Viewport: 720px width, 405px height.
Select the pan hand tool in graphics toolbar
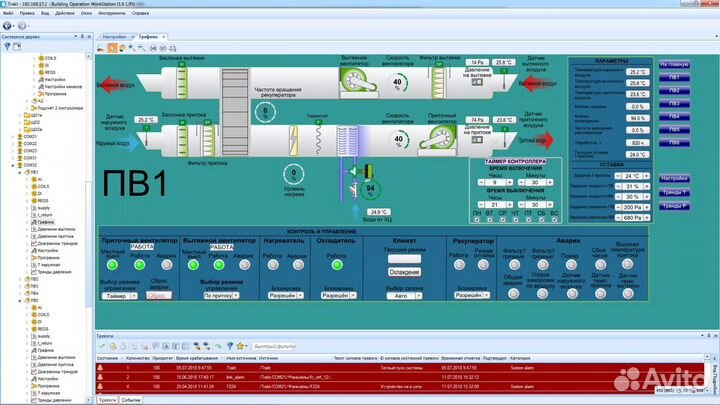[x=111, y=46]
